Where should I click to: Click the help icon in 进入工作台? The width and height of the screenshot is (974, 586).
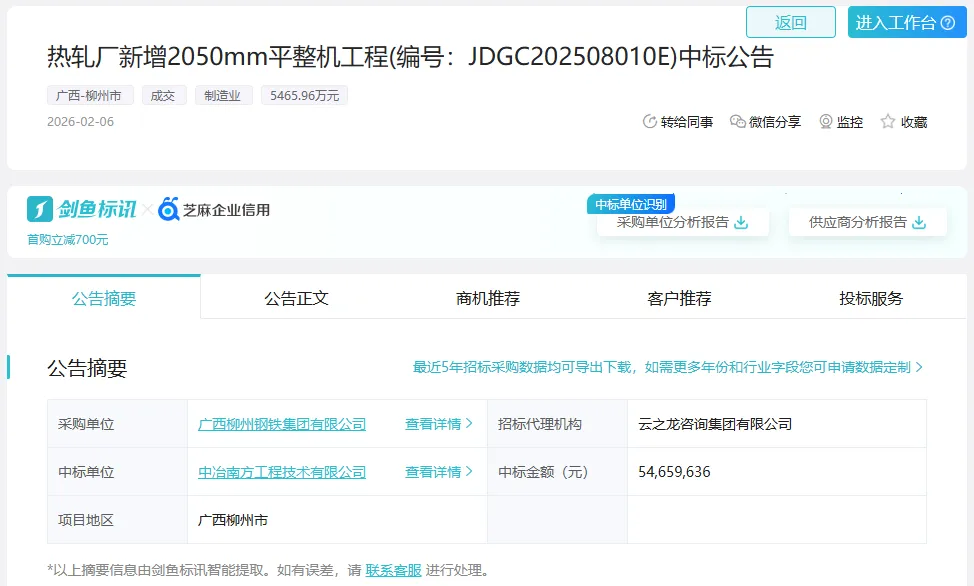point(948,23)
